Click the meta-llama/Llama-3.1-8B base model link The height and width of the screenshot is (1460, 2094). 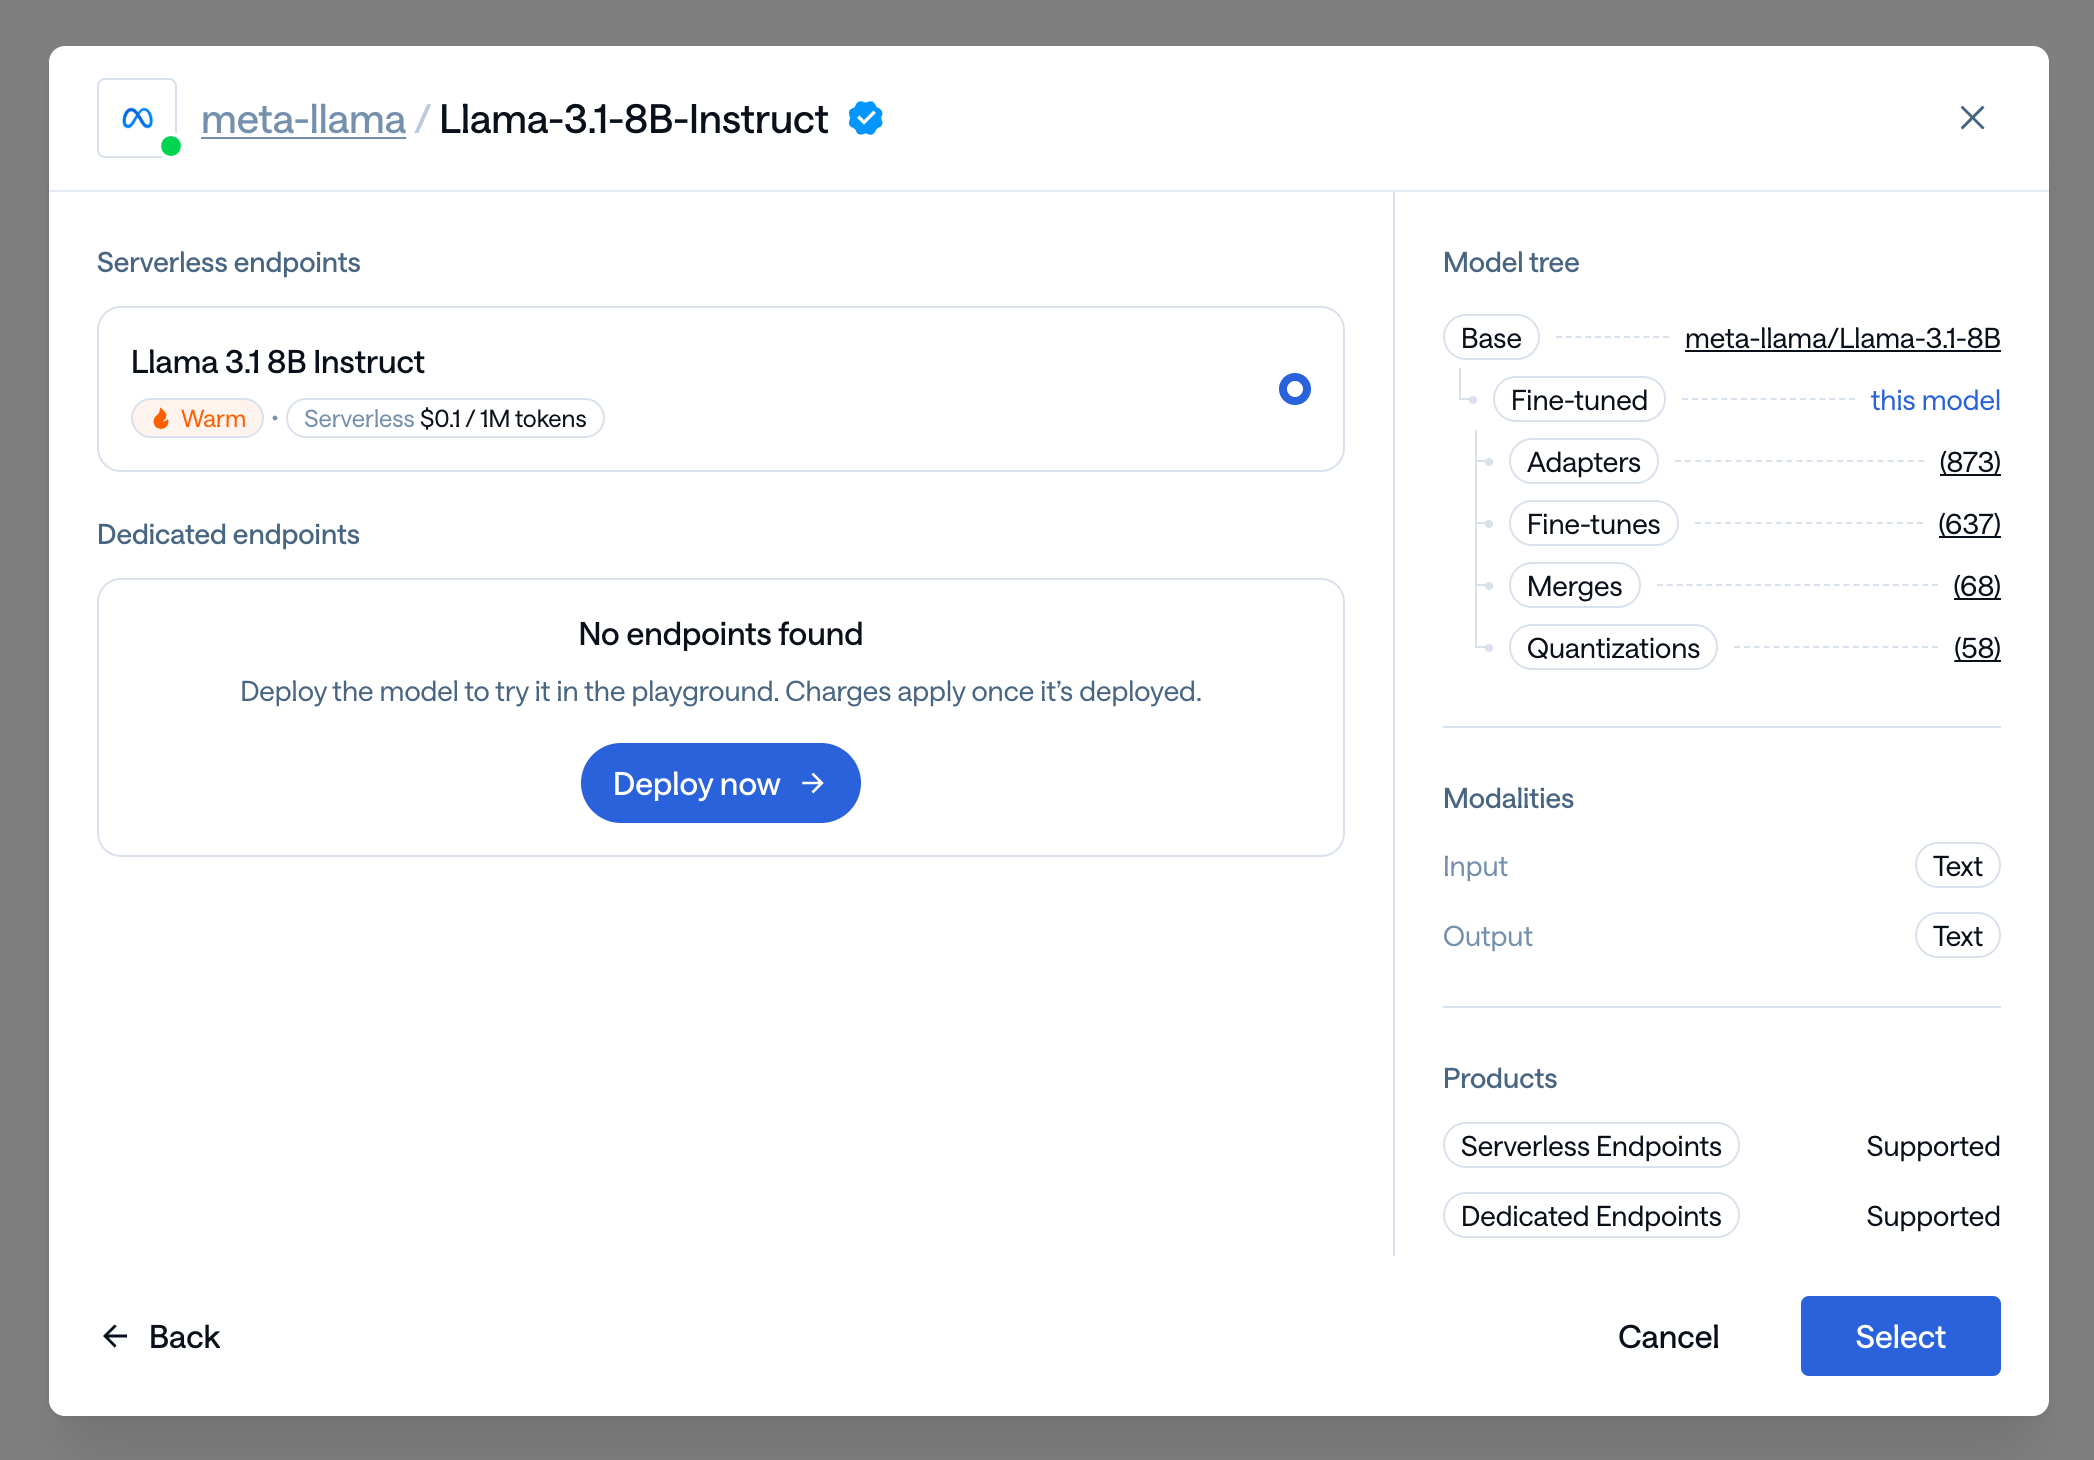pos(1842,338)
